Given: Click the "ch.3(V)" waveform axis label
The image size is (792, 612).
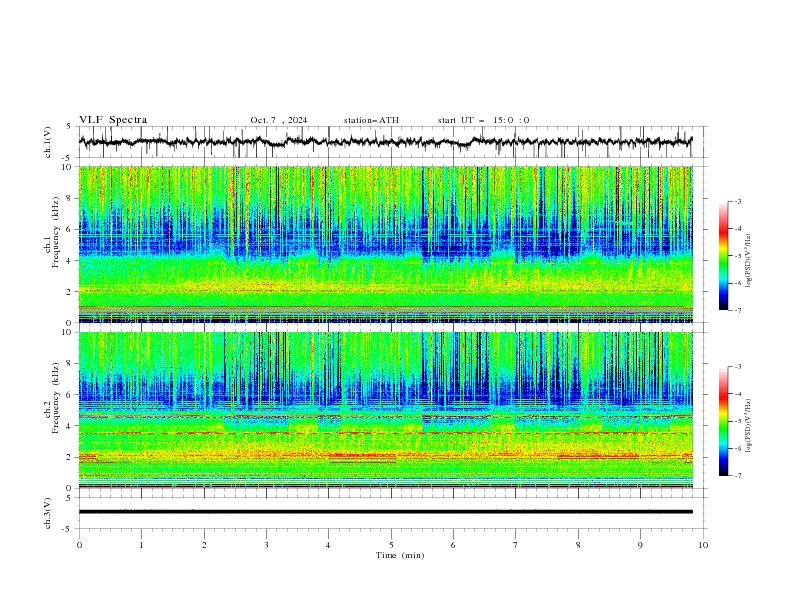Looking at the screenshot, I should (x=48, y=513).
